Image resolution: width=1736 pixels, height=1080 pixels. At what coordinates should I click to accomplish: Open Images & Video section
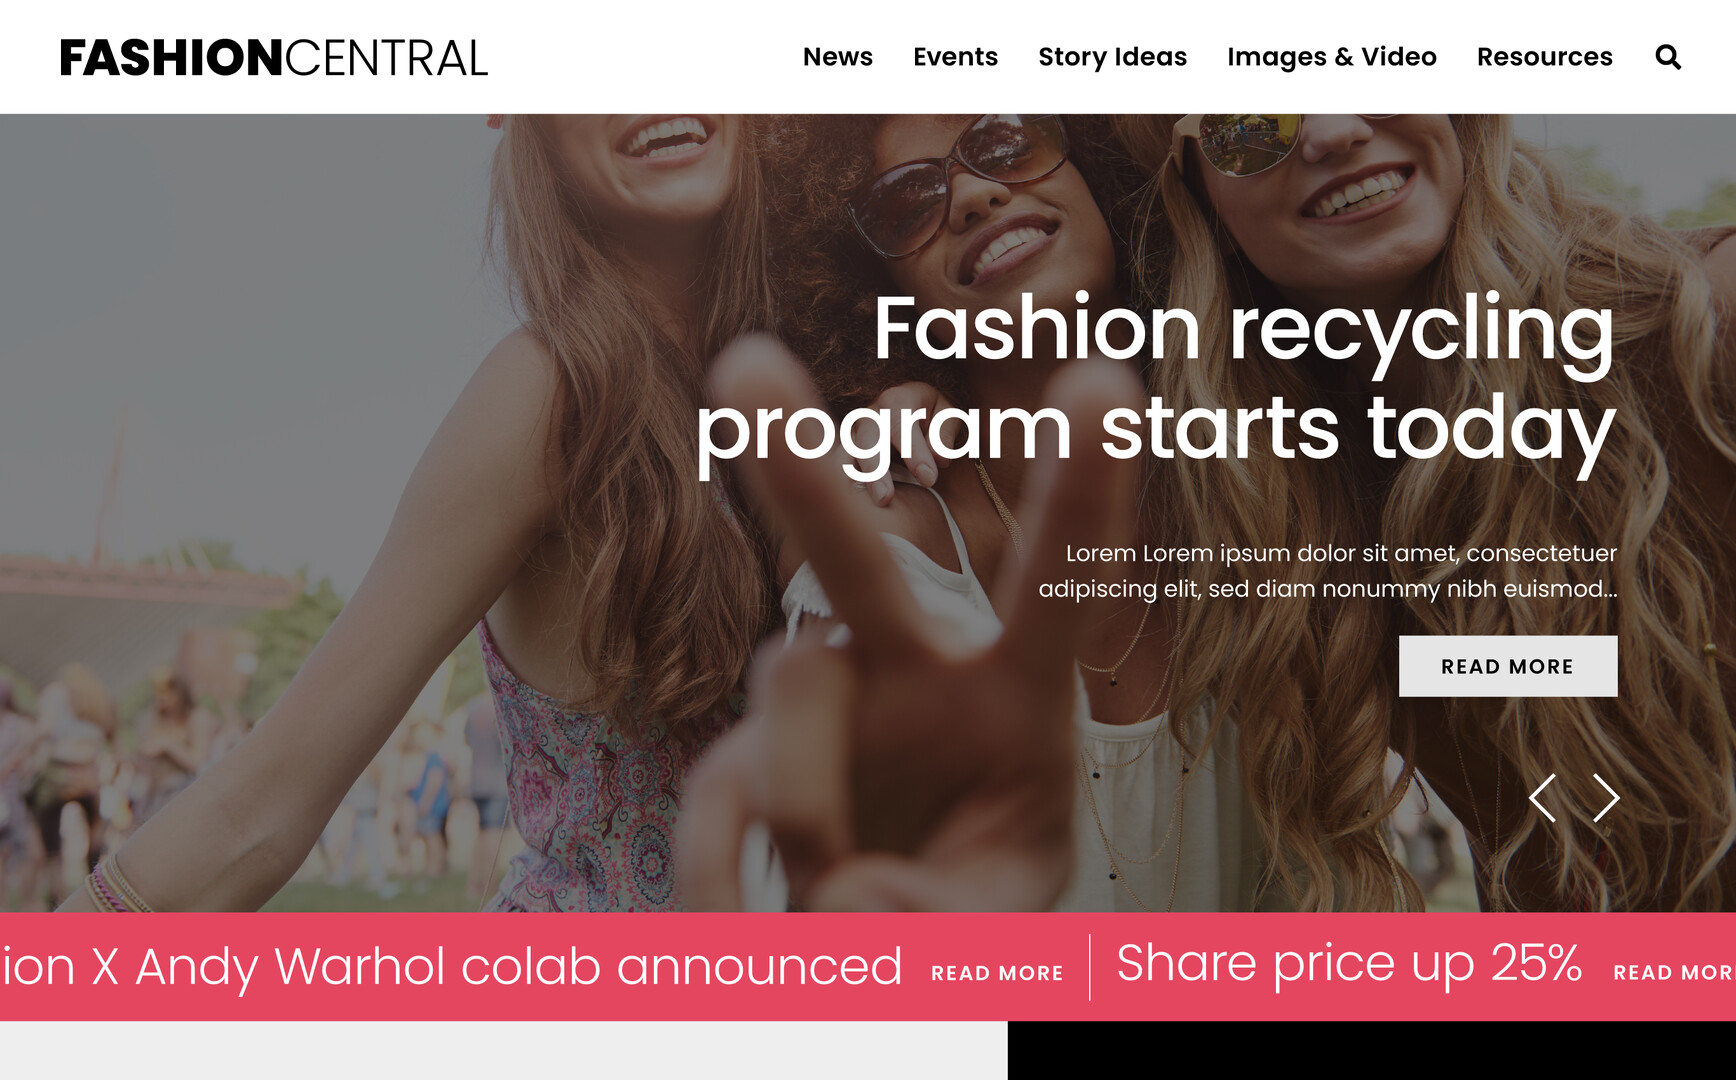tap(1332, 57)
